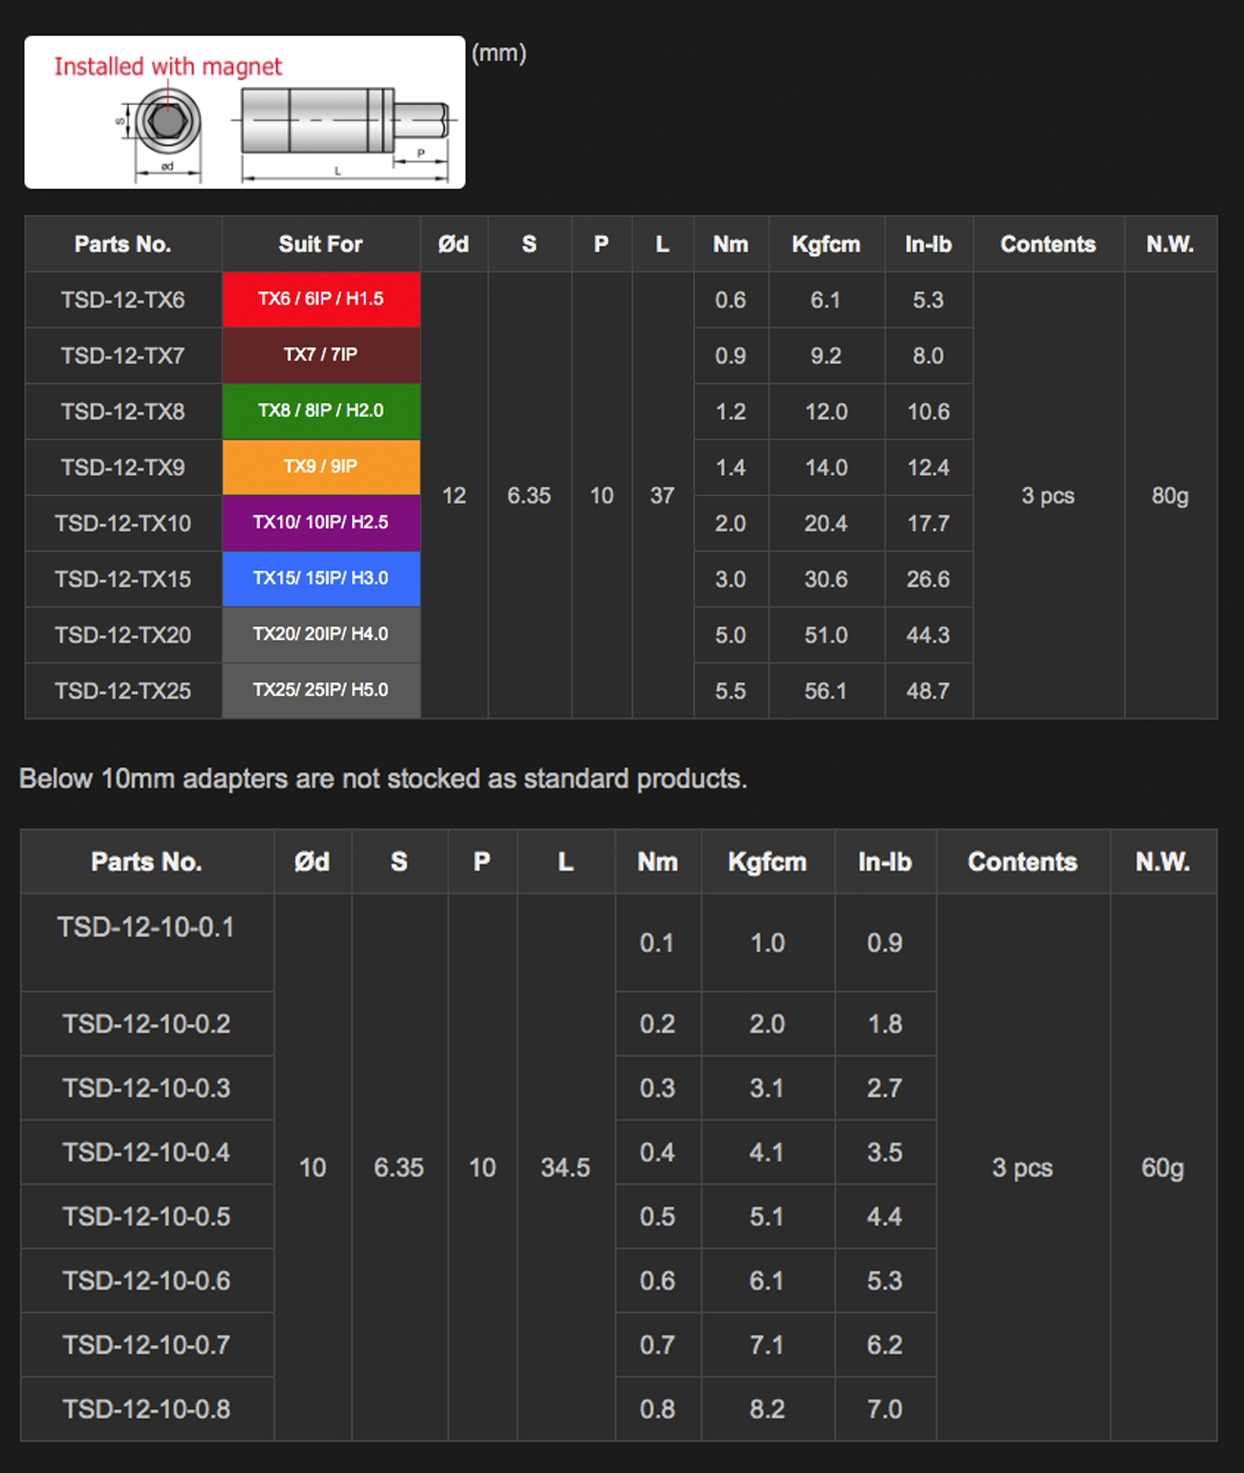The width and height of the screenshot is (1244, 1473).
Task: Click part number TSD-12-TX6
Action: click(x=123, y=300)
